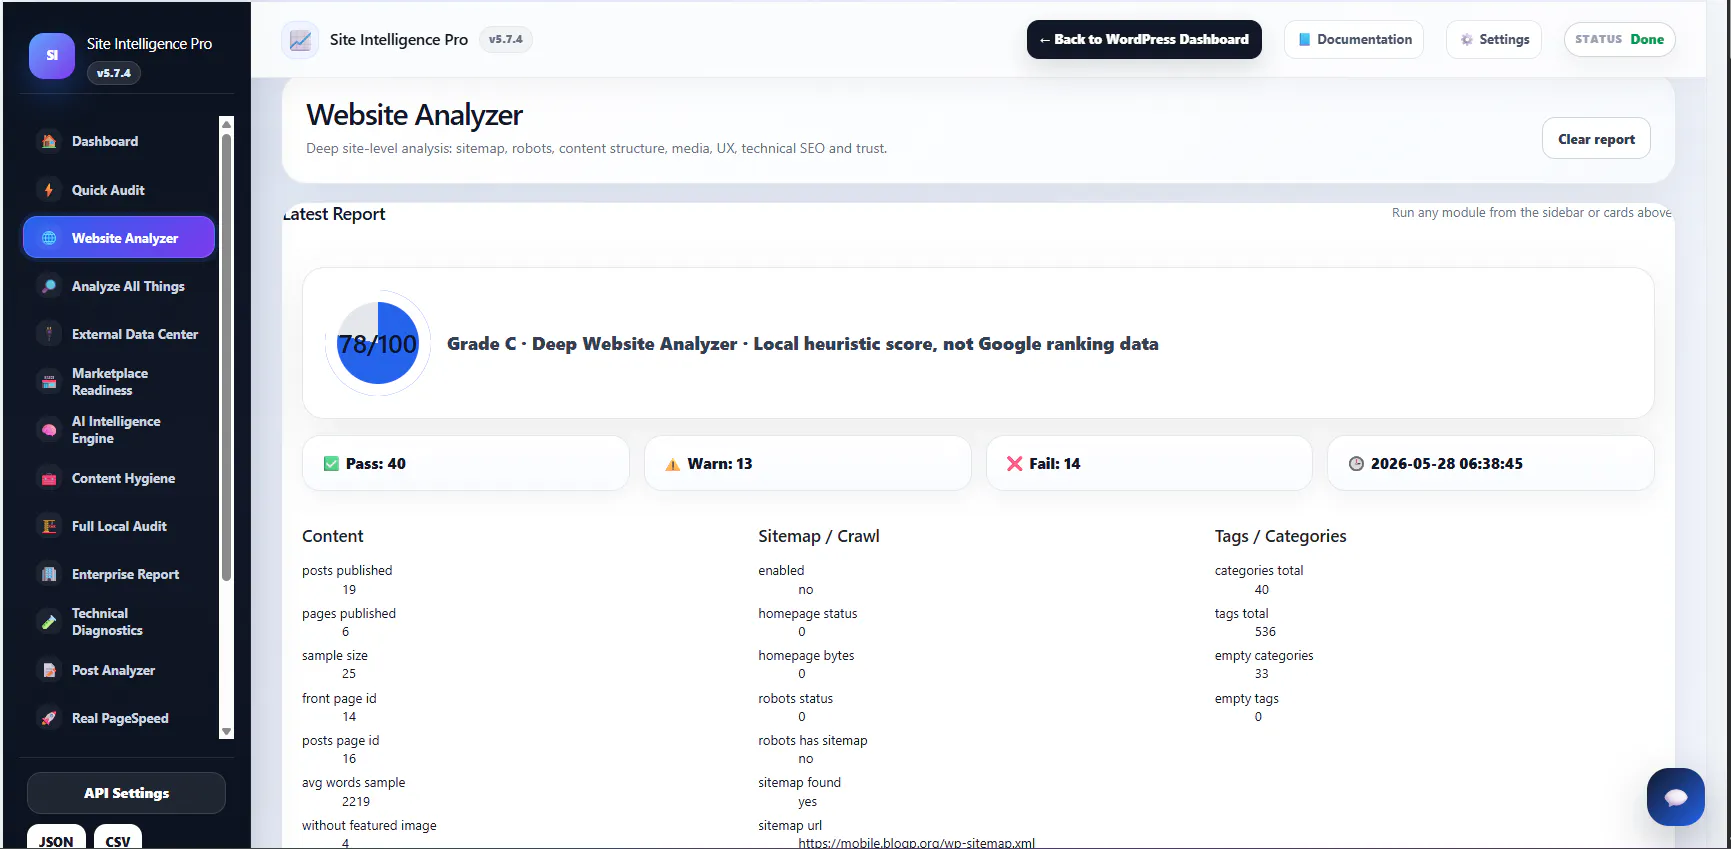Click the v5.7.4 badge in the header

point(506,40)
